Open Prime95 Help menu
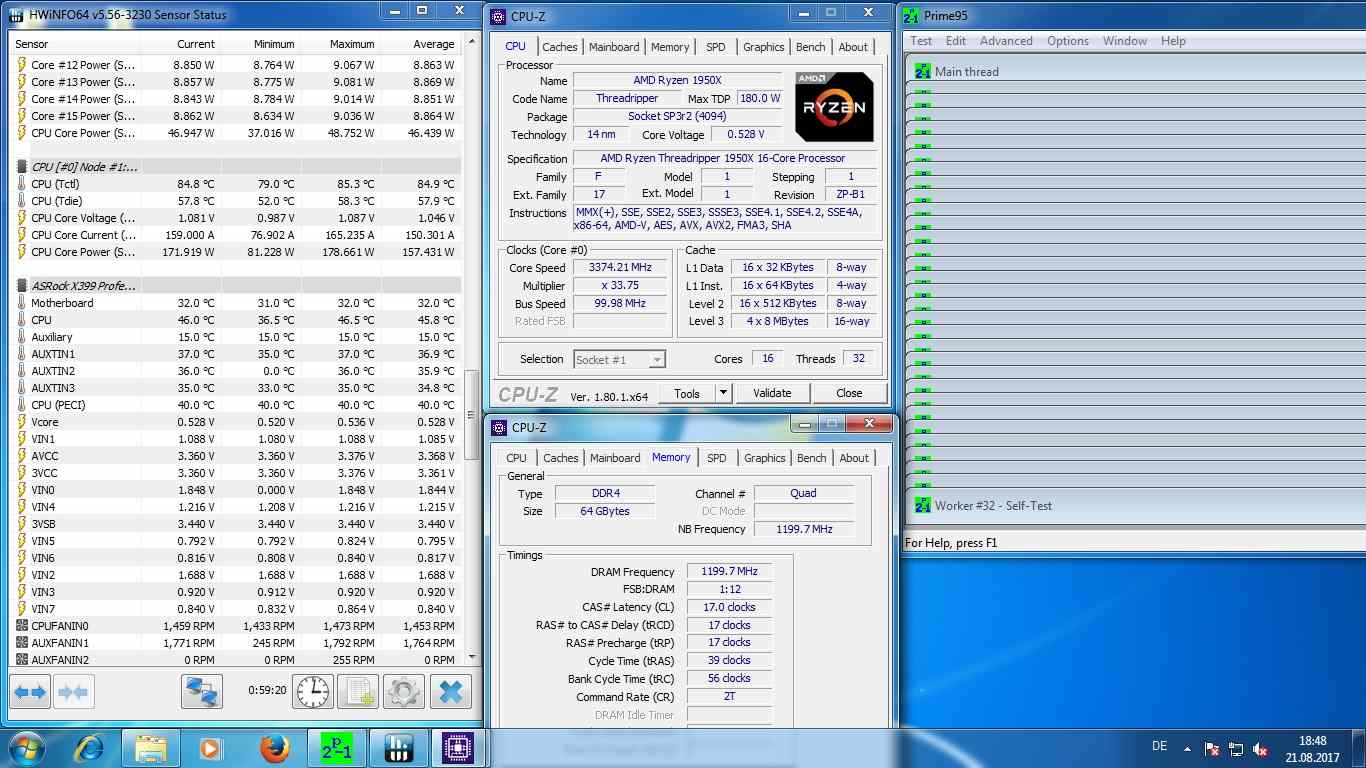The image size is (1366, 768). coord(1173,41)
